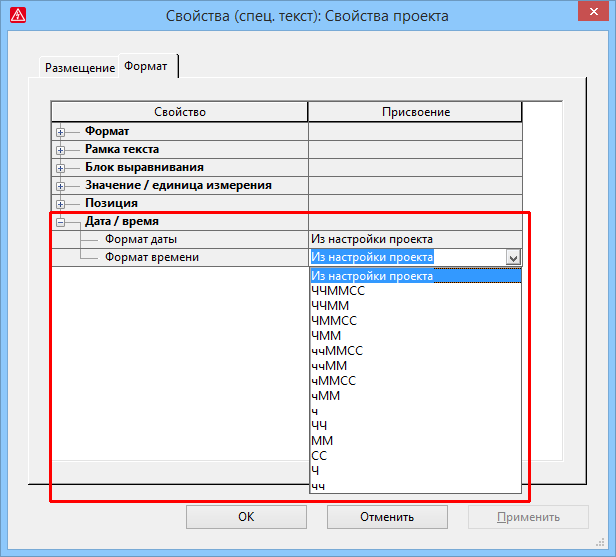
Task: Choose ЧЧММСС from the time format list
Action: tap(338, 290)
